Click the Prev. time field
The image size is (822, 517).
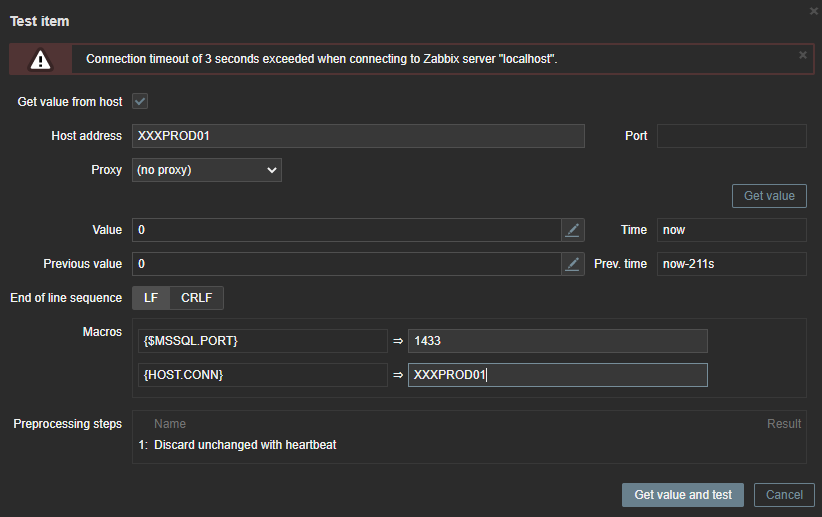[731, 264]
